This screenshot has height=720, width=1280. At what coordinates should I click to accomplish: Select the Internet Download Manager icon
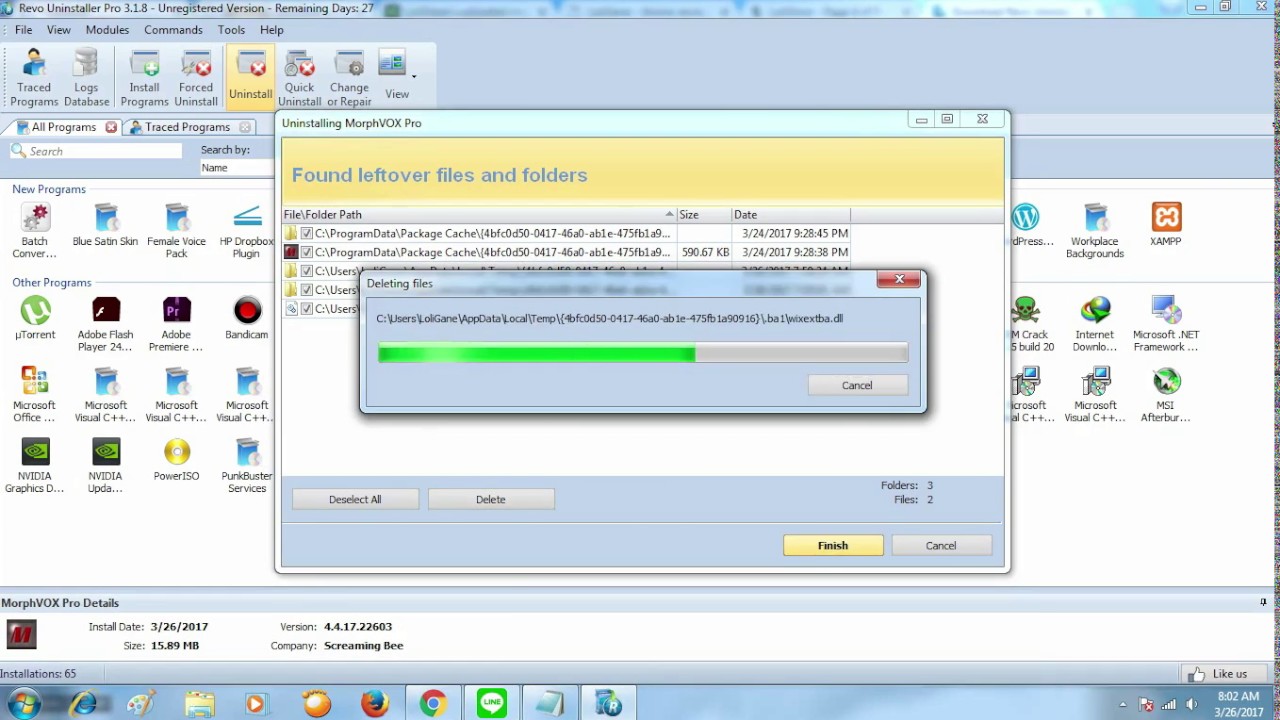point(1095,324)
